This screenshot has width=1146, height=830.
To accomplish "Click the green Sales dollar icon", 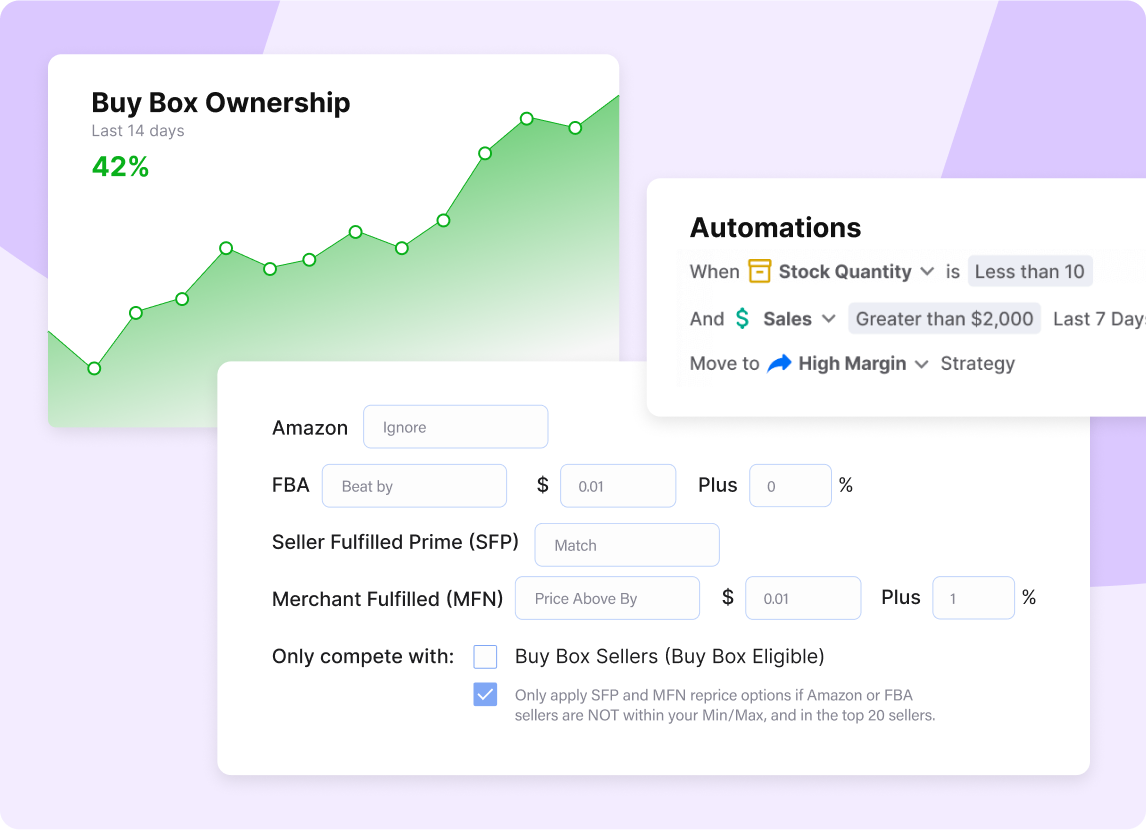I will (x=742, y=319).
